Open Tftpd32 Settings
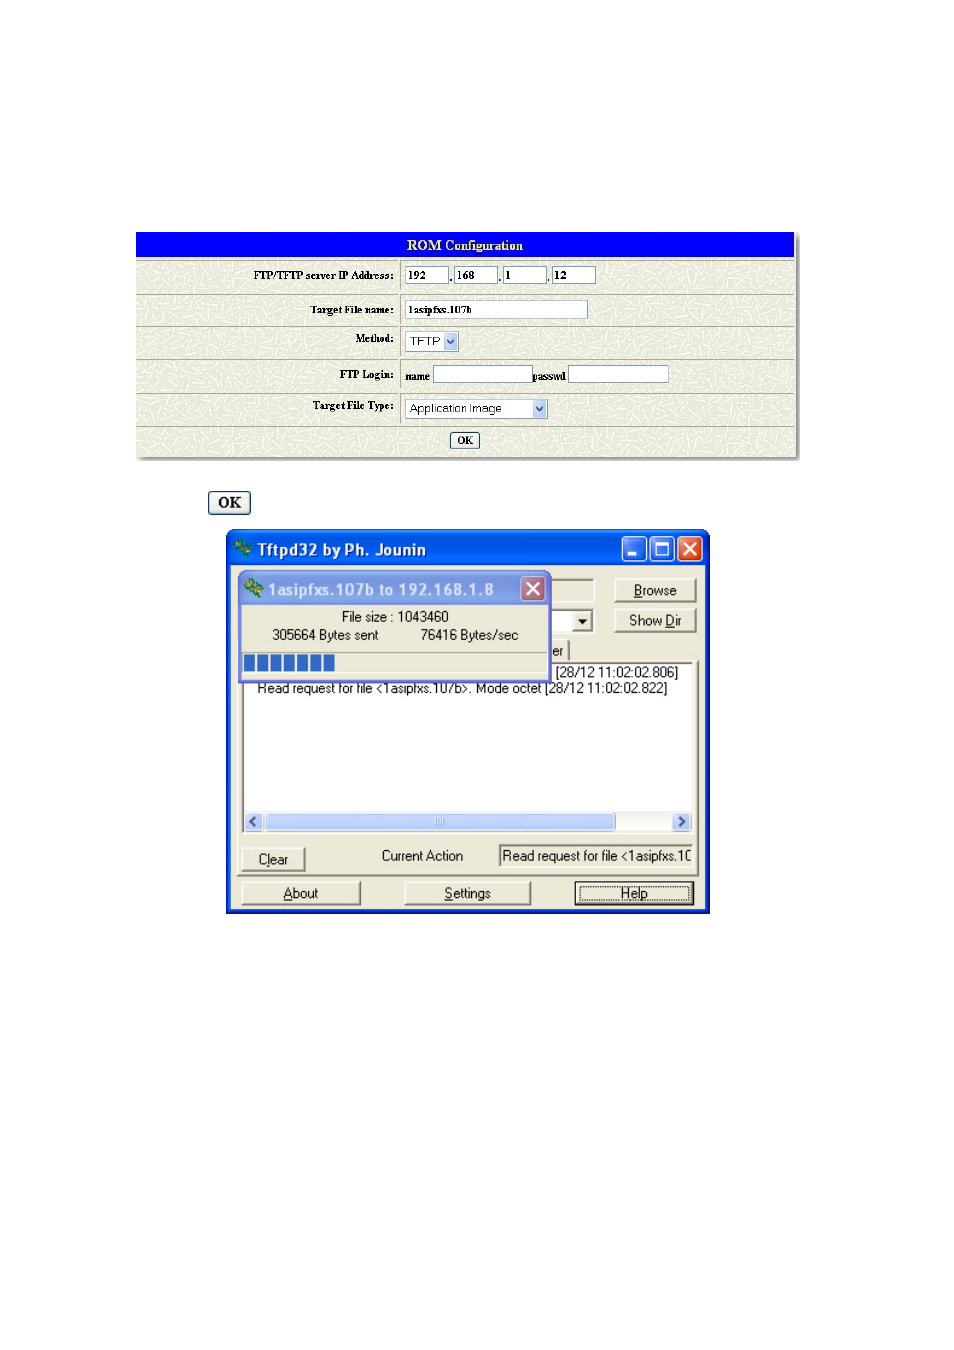This screenshot has height=1350, width=954. [x=467, y=894]
